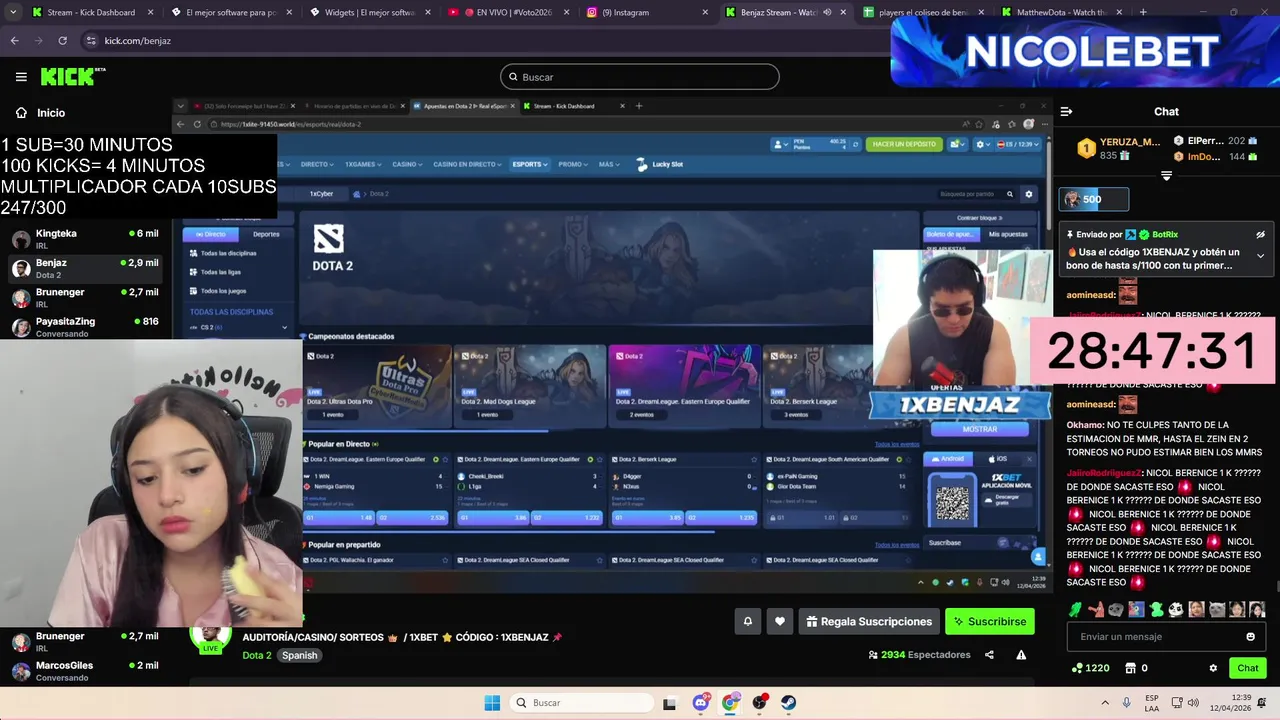Click the green Kick logo
The width and height of the screenshot is (1280, 720).
pos(72,76)
